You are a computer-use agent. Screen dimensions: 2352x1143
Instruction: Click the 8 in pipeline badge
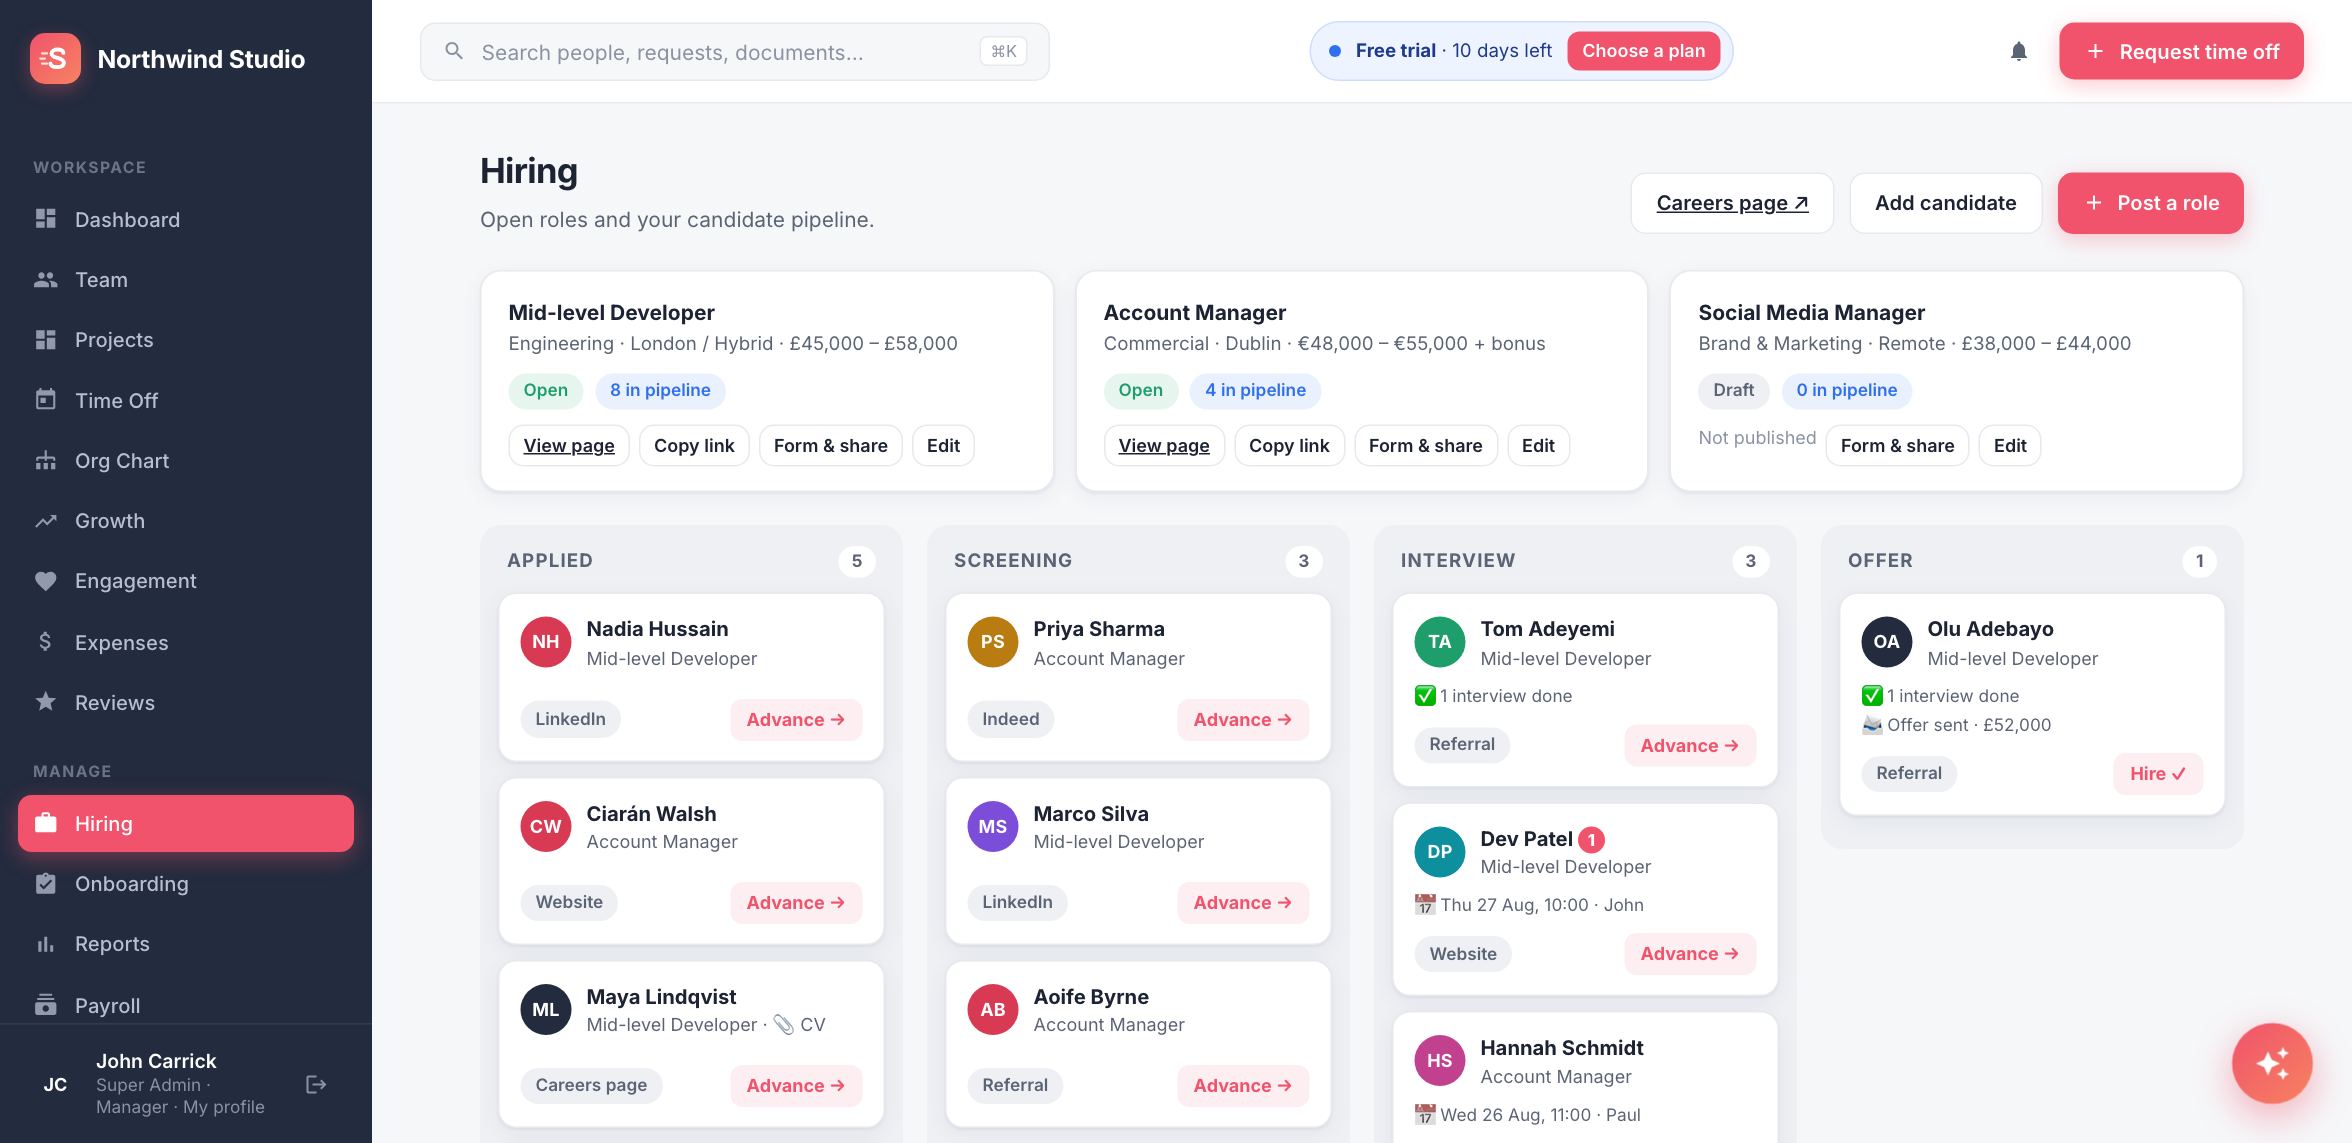(x=660, y=390)
